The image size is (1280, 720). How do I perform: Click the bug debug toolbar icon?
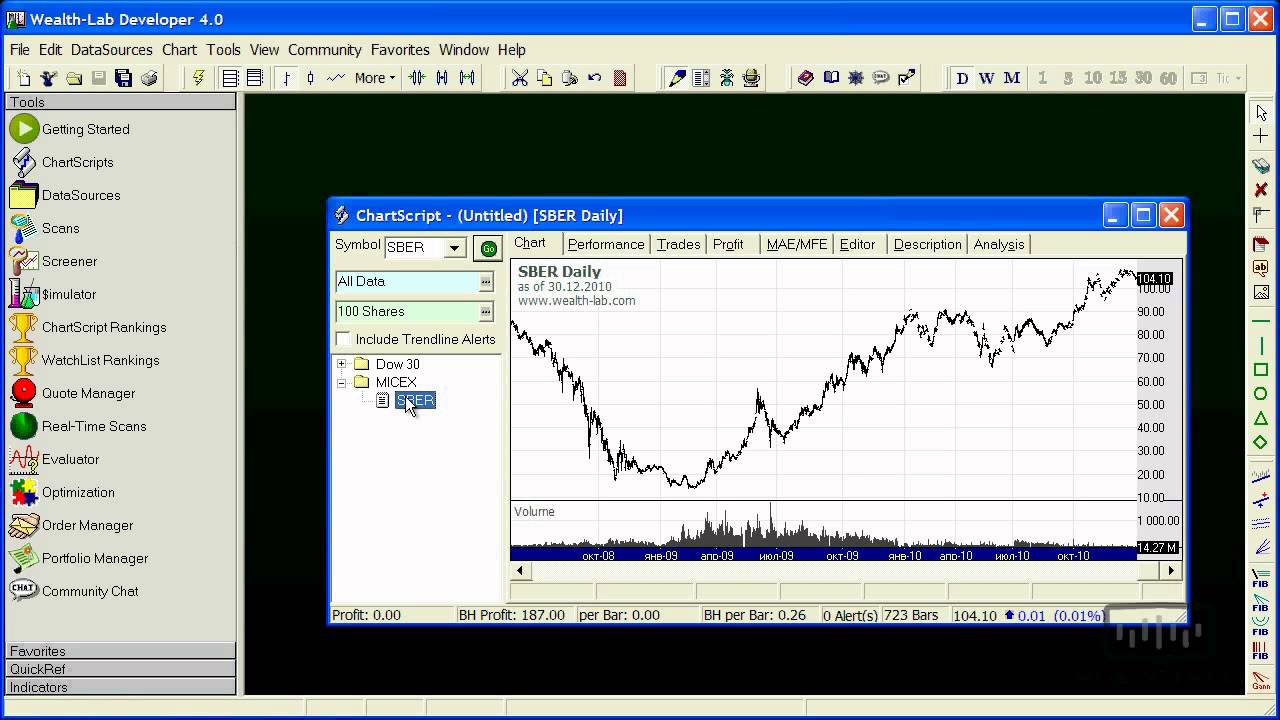coord(727,78)
